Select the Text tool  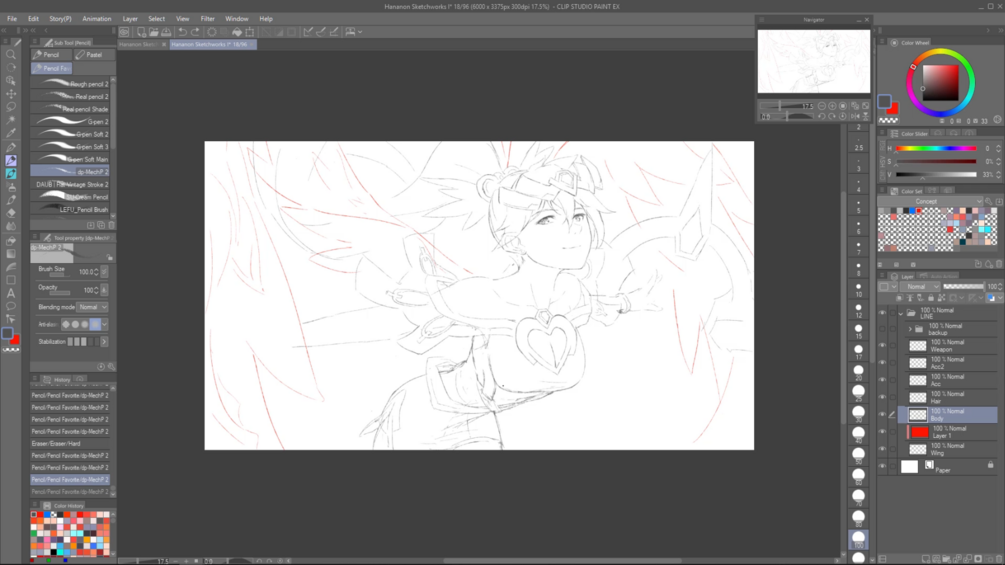coord(11,293)
